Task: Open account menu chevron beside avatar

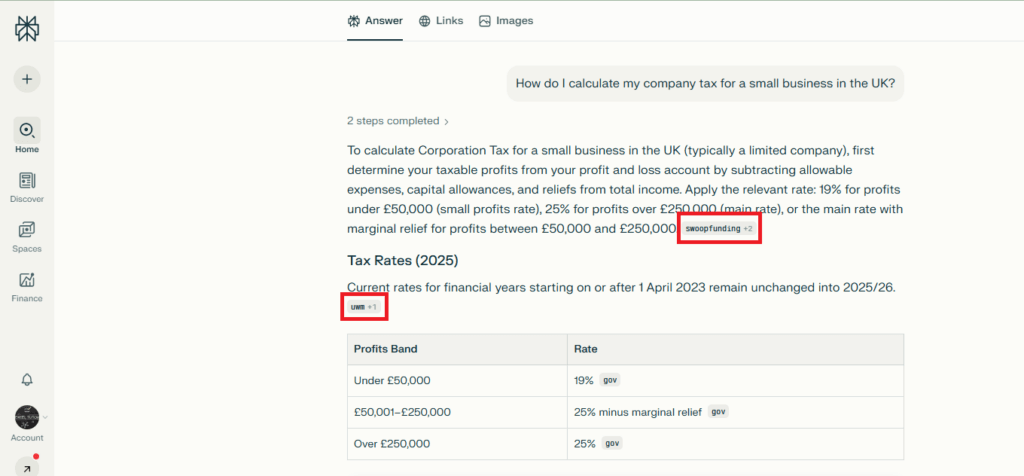Action: (x=46, y=417)
